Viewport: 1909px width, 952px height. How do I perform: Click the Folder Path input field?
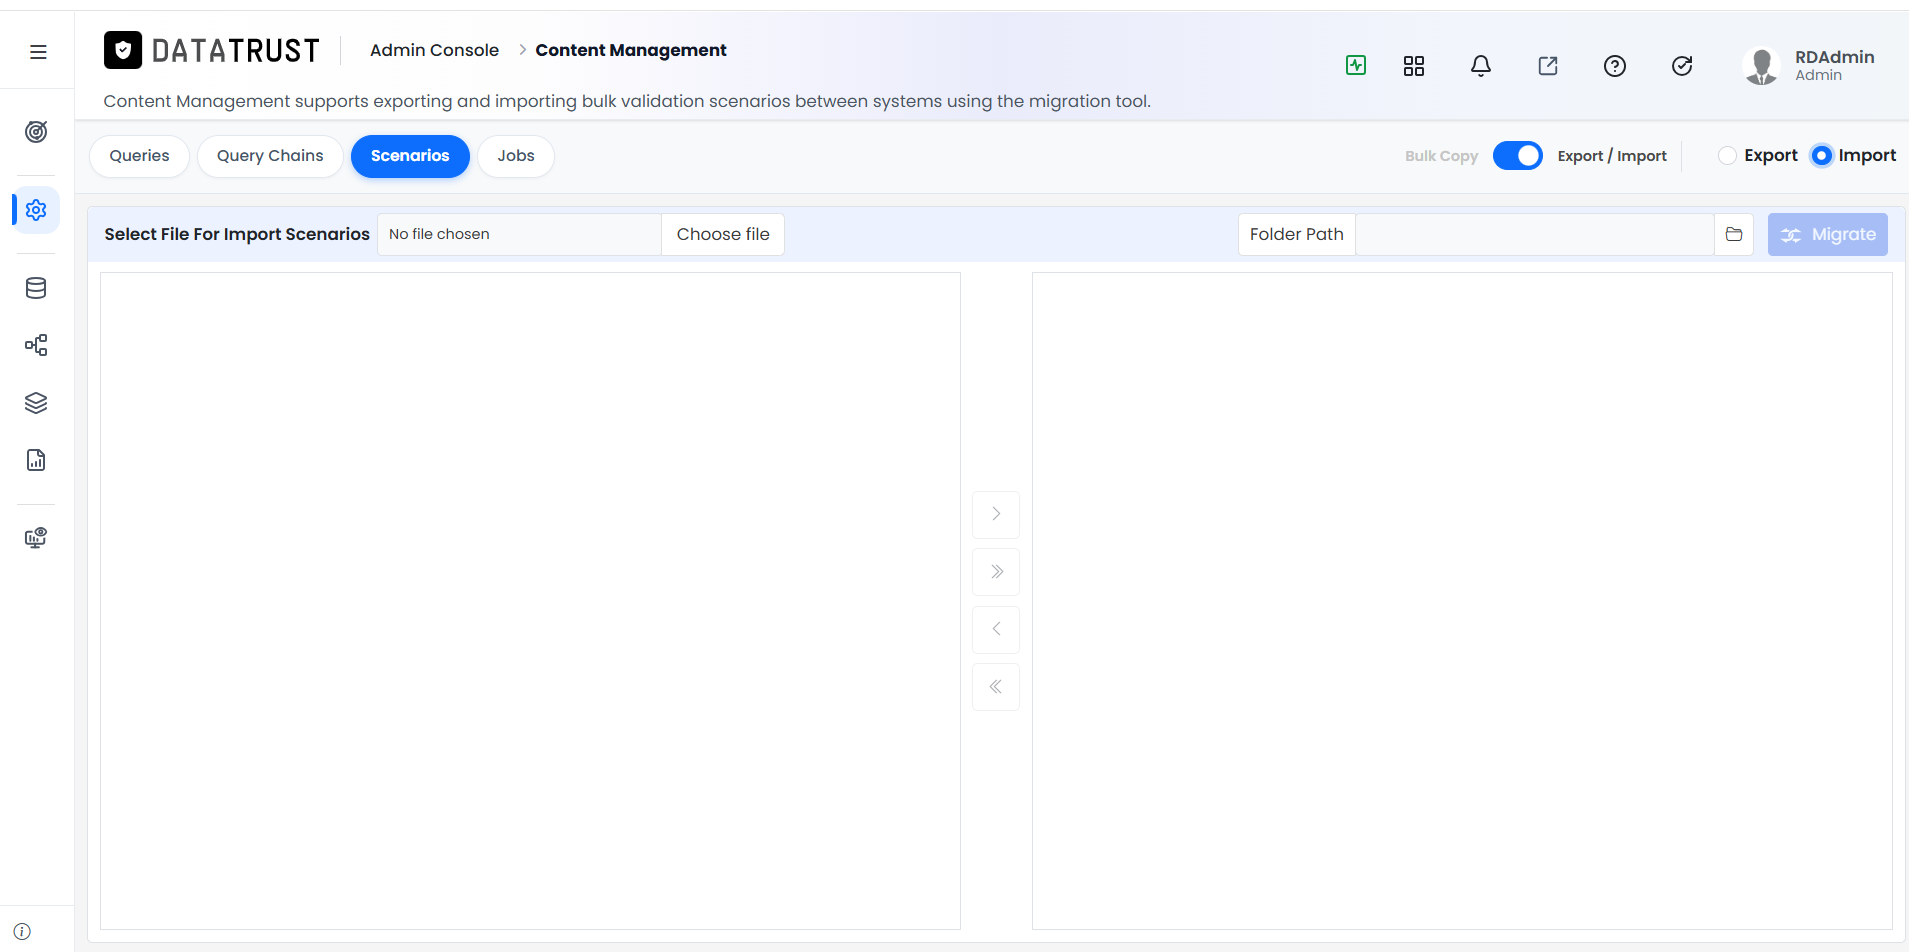pos(1535,234)
